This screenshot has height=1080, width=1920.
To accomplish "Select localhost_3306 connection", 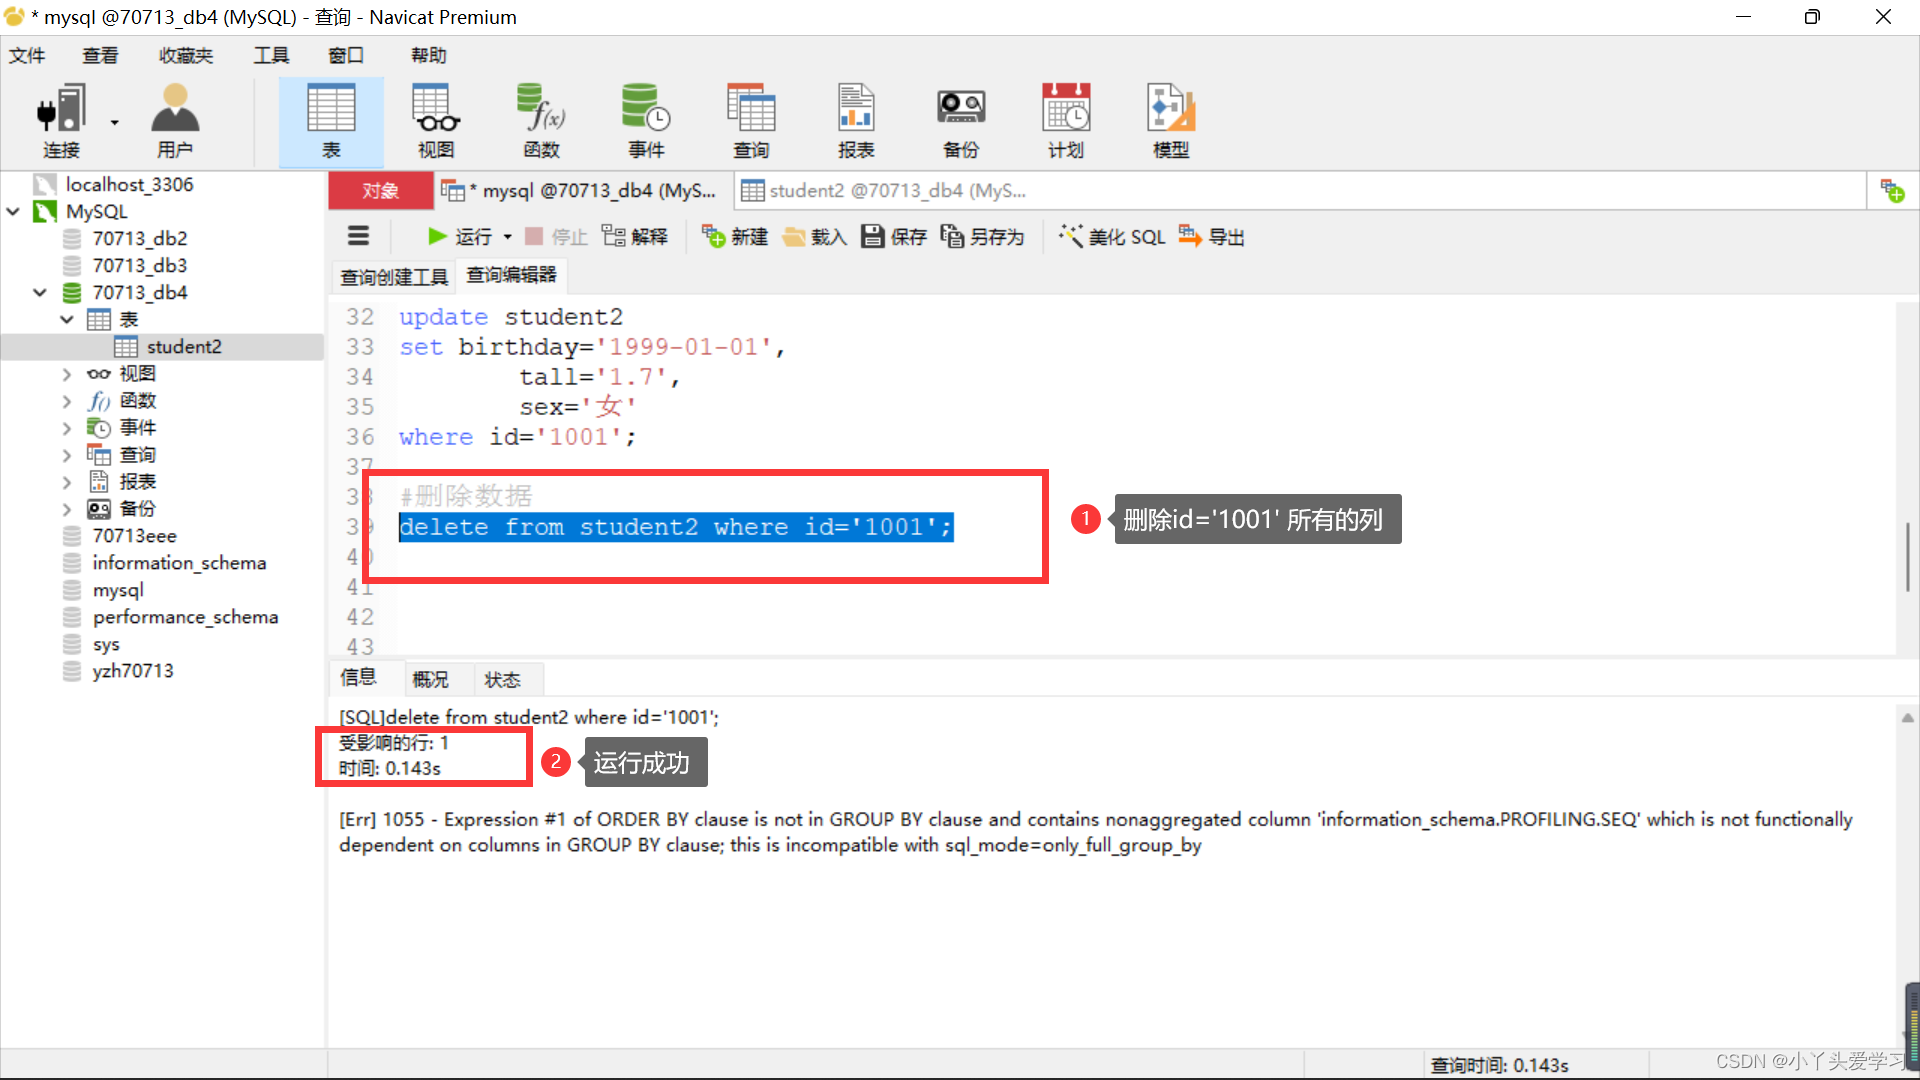I will [x=129, y=184].
